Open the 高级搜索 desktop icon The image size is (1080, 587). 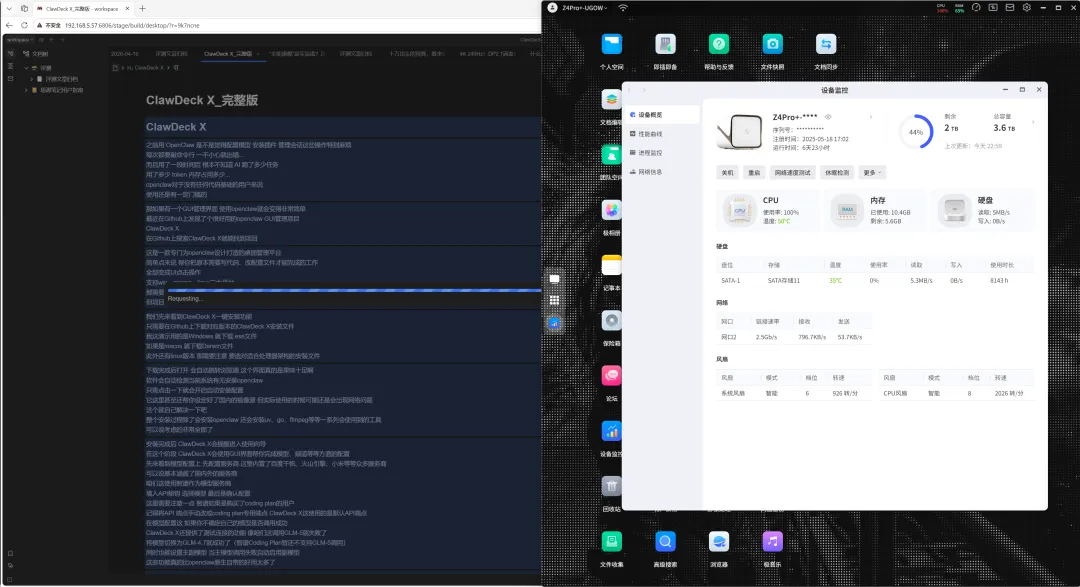tap(665, 542)
